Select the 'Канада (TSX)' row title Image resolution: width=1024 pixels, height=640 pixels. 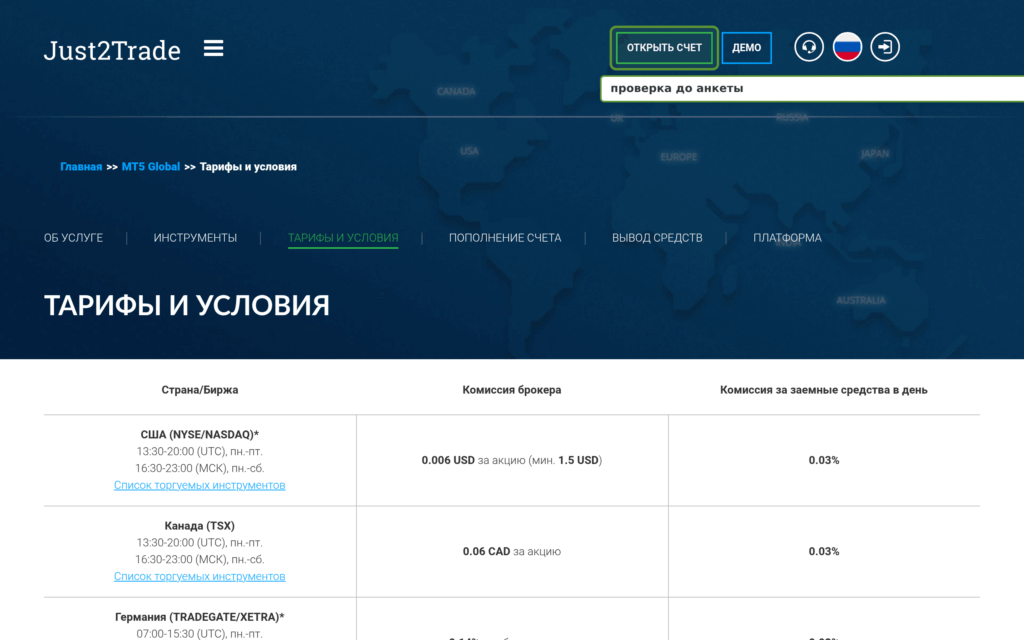click(200, 526)
